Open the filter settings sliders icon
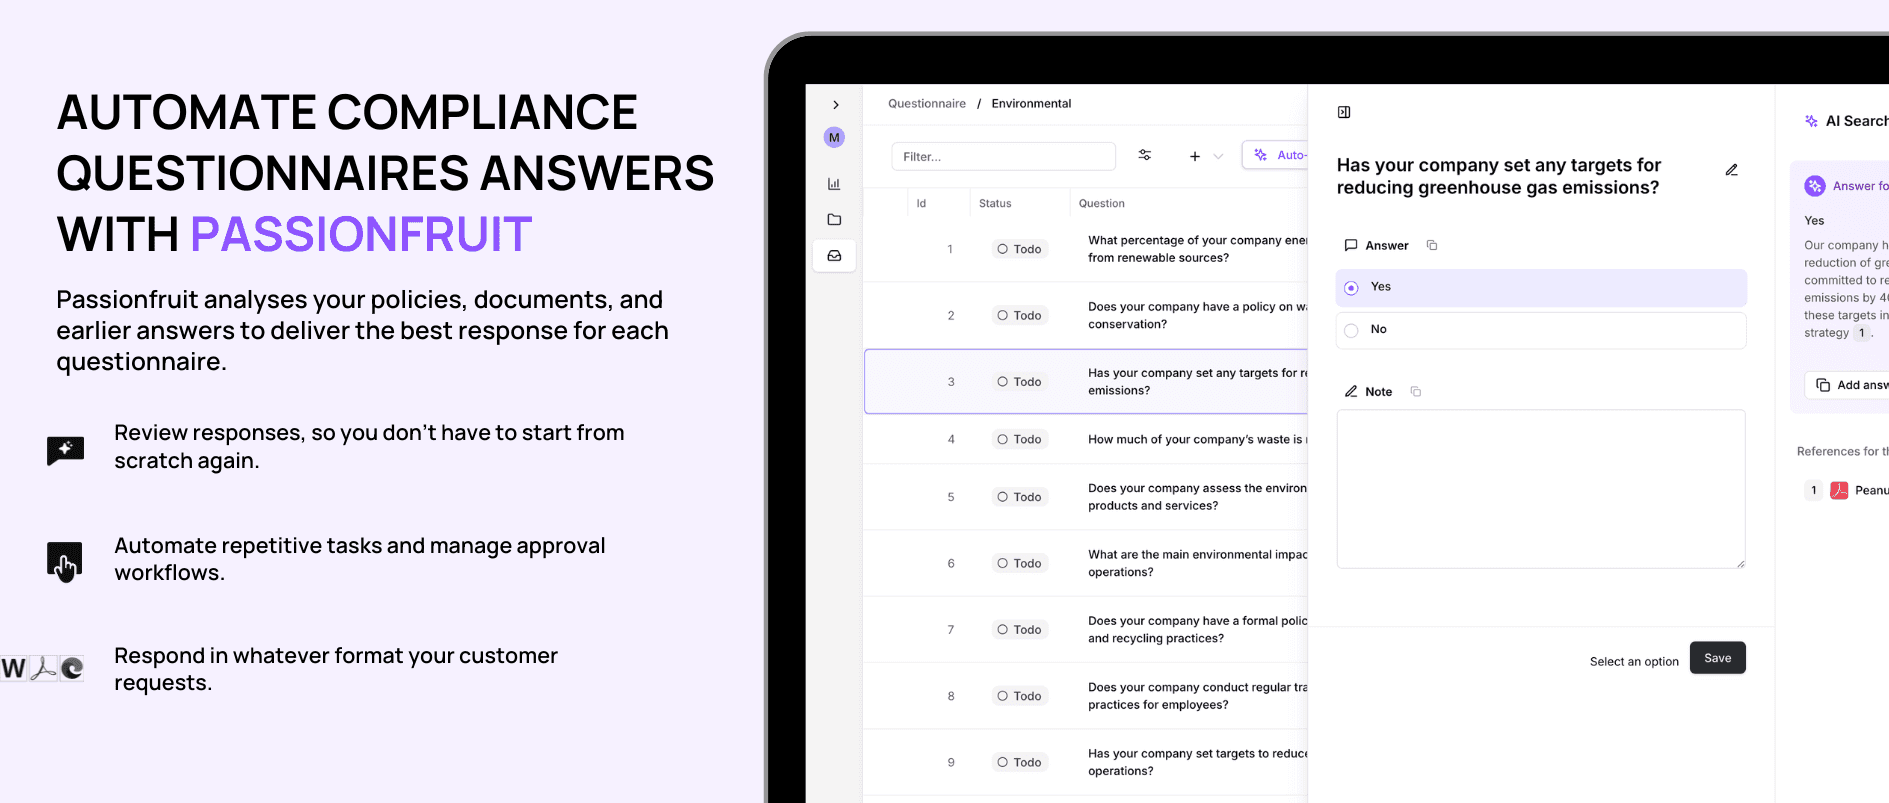The width and height of the screenshot is (1889, 803). (1145, 155)
